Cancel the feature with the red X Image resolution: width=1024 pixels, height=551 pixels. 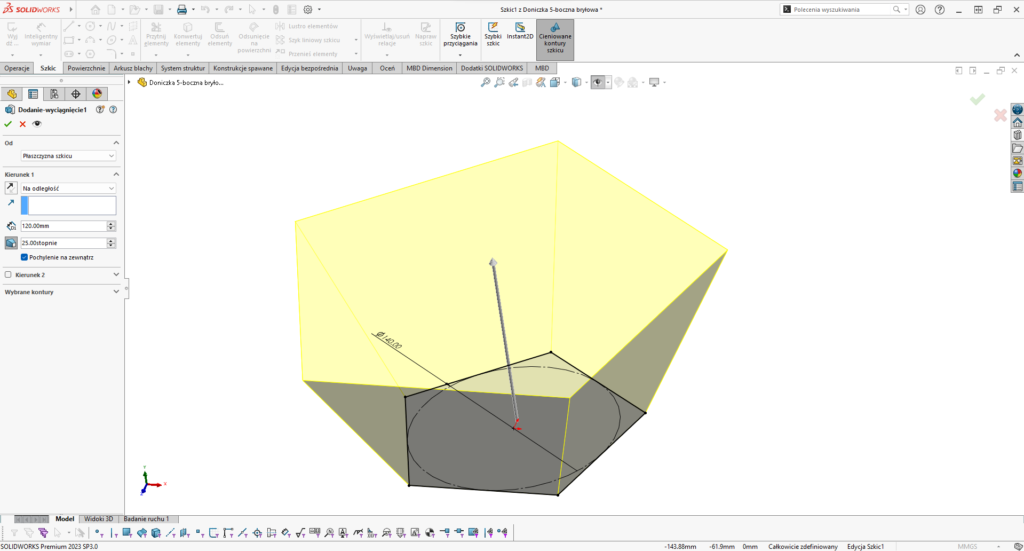point(22,124)
